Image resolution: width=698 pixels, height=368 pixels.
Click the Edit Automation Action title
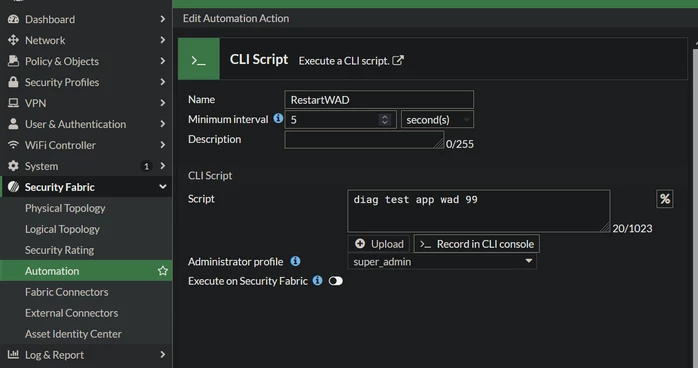point(236,18)
